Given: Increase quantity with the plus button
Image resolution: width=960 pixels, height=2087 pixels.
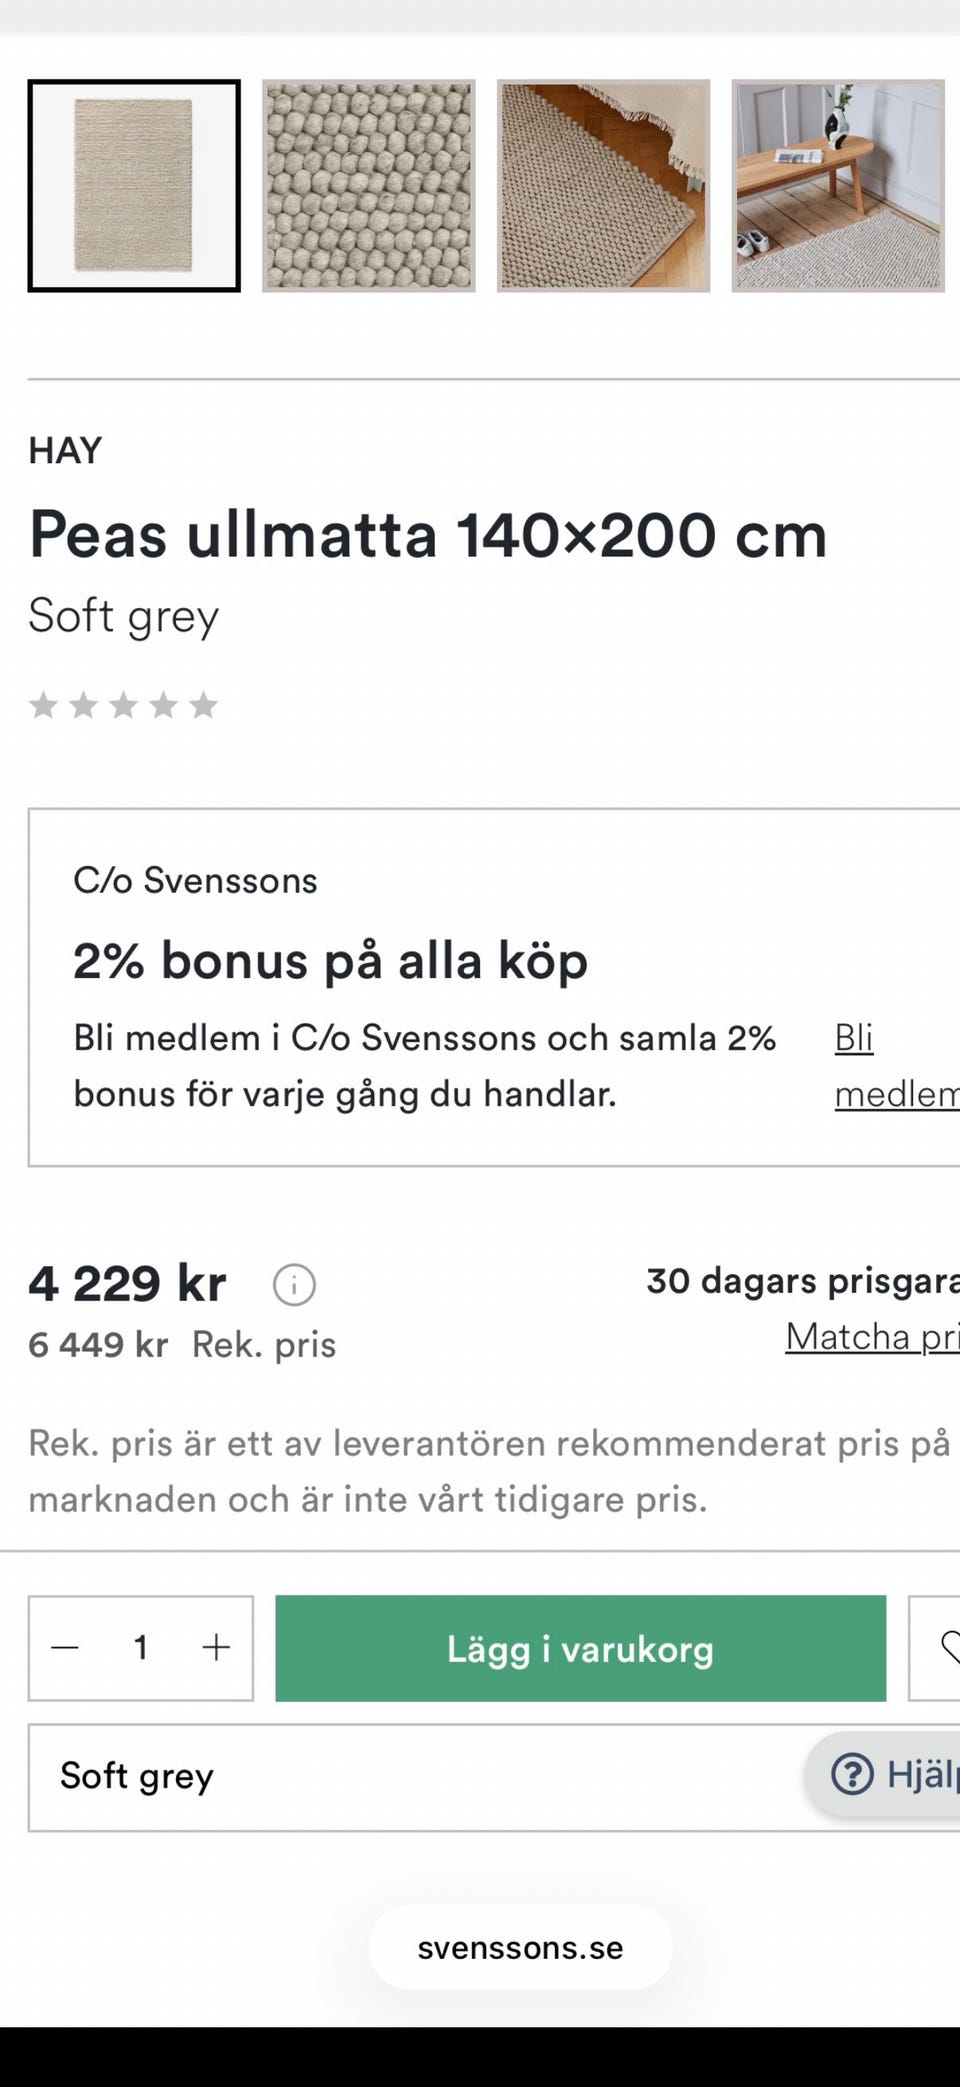Looking at the screenshot, I should [x=216, y=1648].
